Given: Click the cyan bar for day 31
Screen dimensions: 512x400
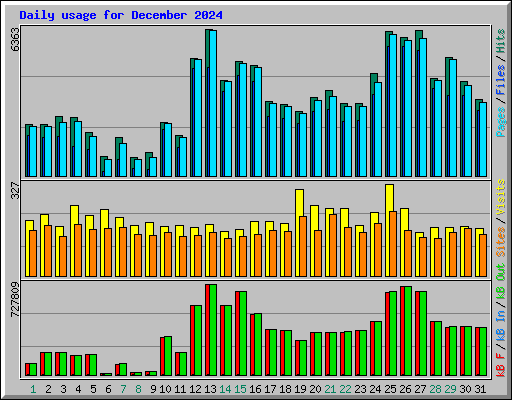Looking at the screenshot, I should [x=483, y=139].
